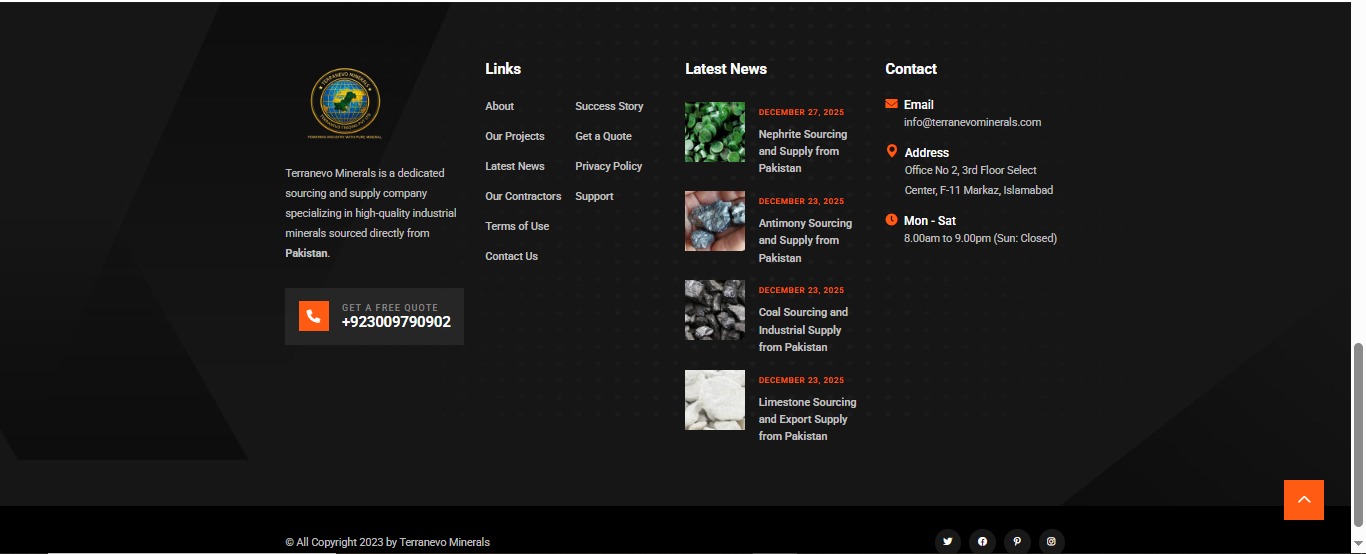The image size is (1366, 554).
Task: Select Get a Quote link
Action: (x=603, y=136)
